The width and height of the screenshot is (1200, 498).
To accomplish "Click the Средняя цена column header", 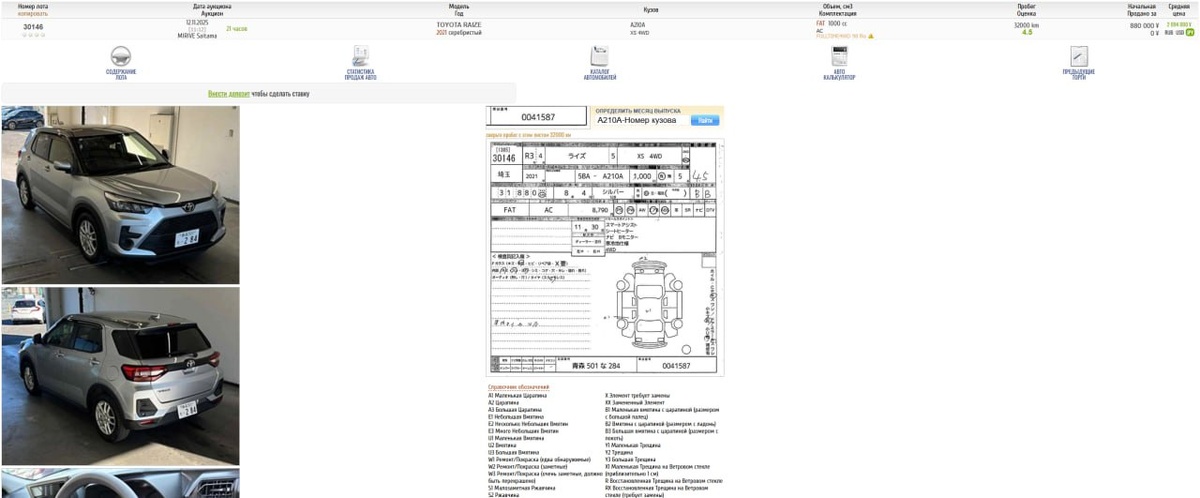I will point(1179,10).
